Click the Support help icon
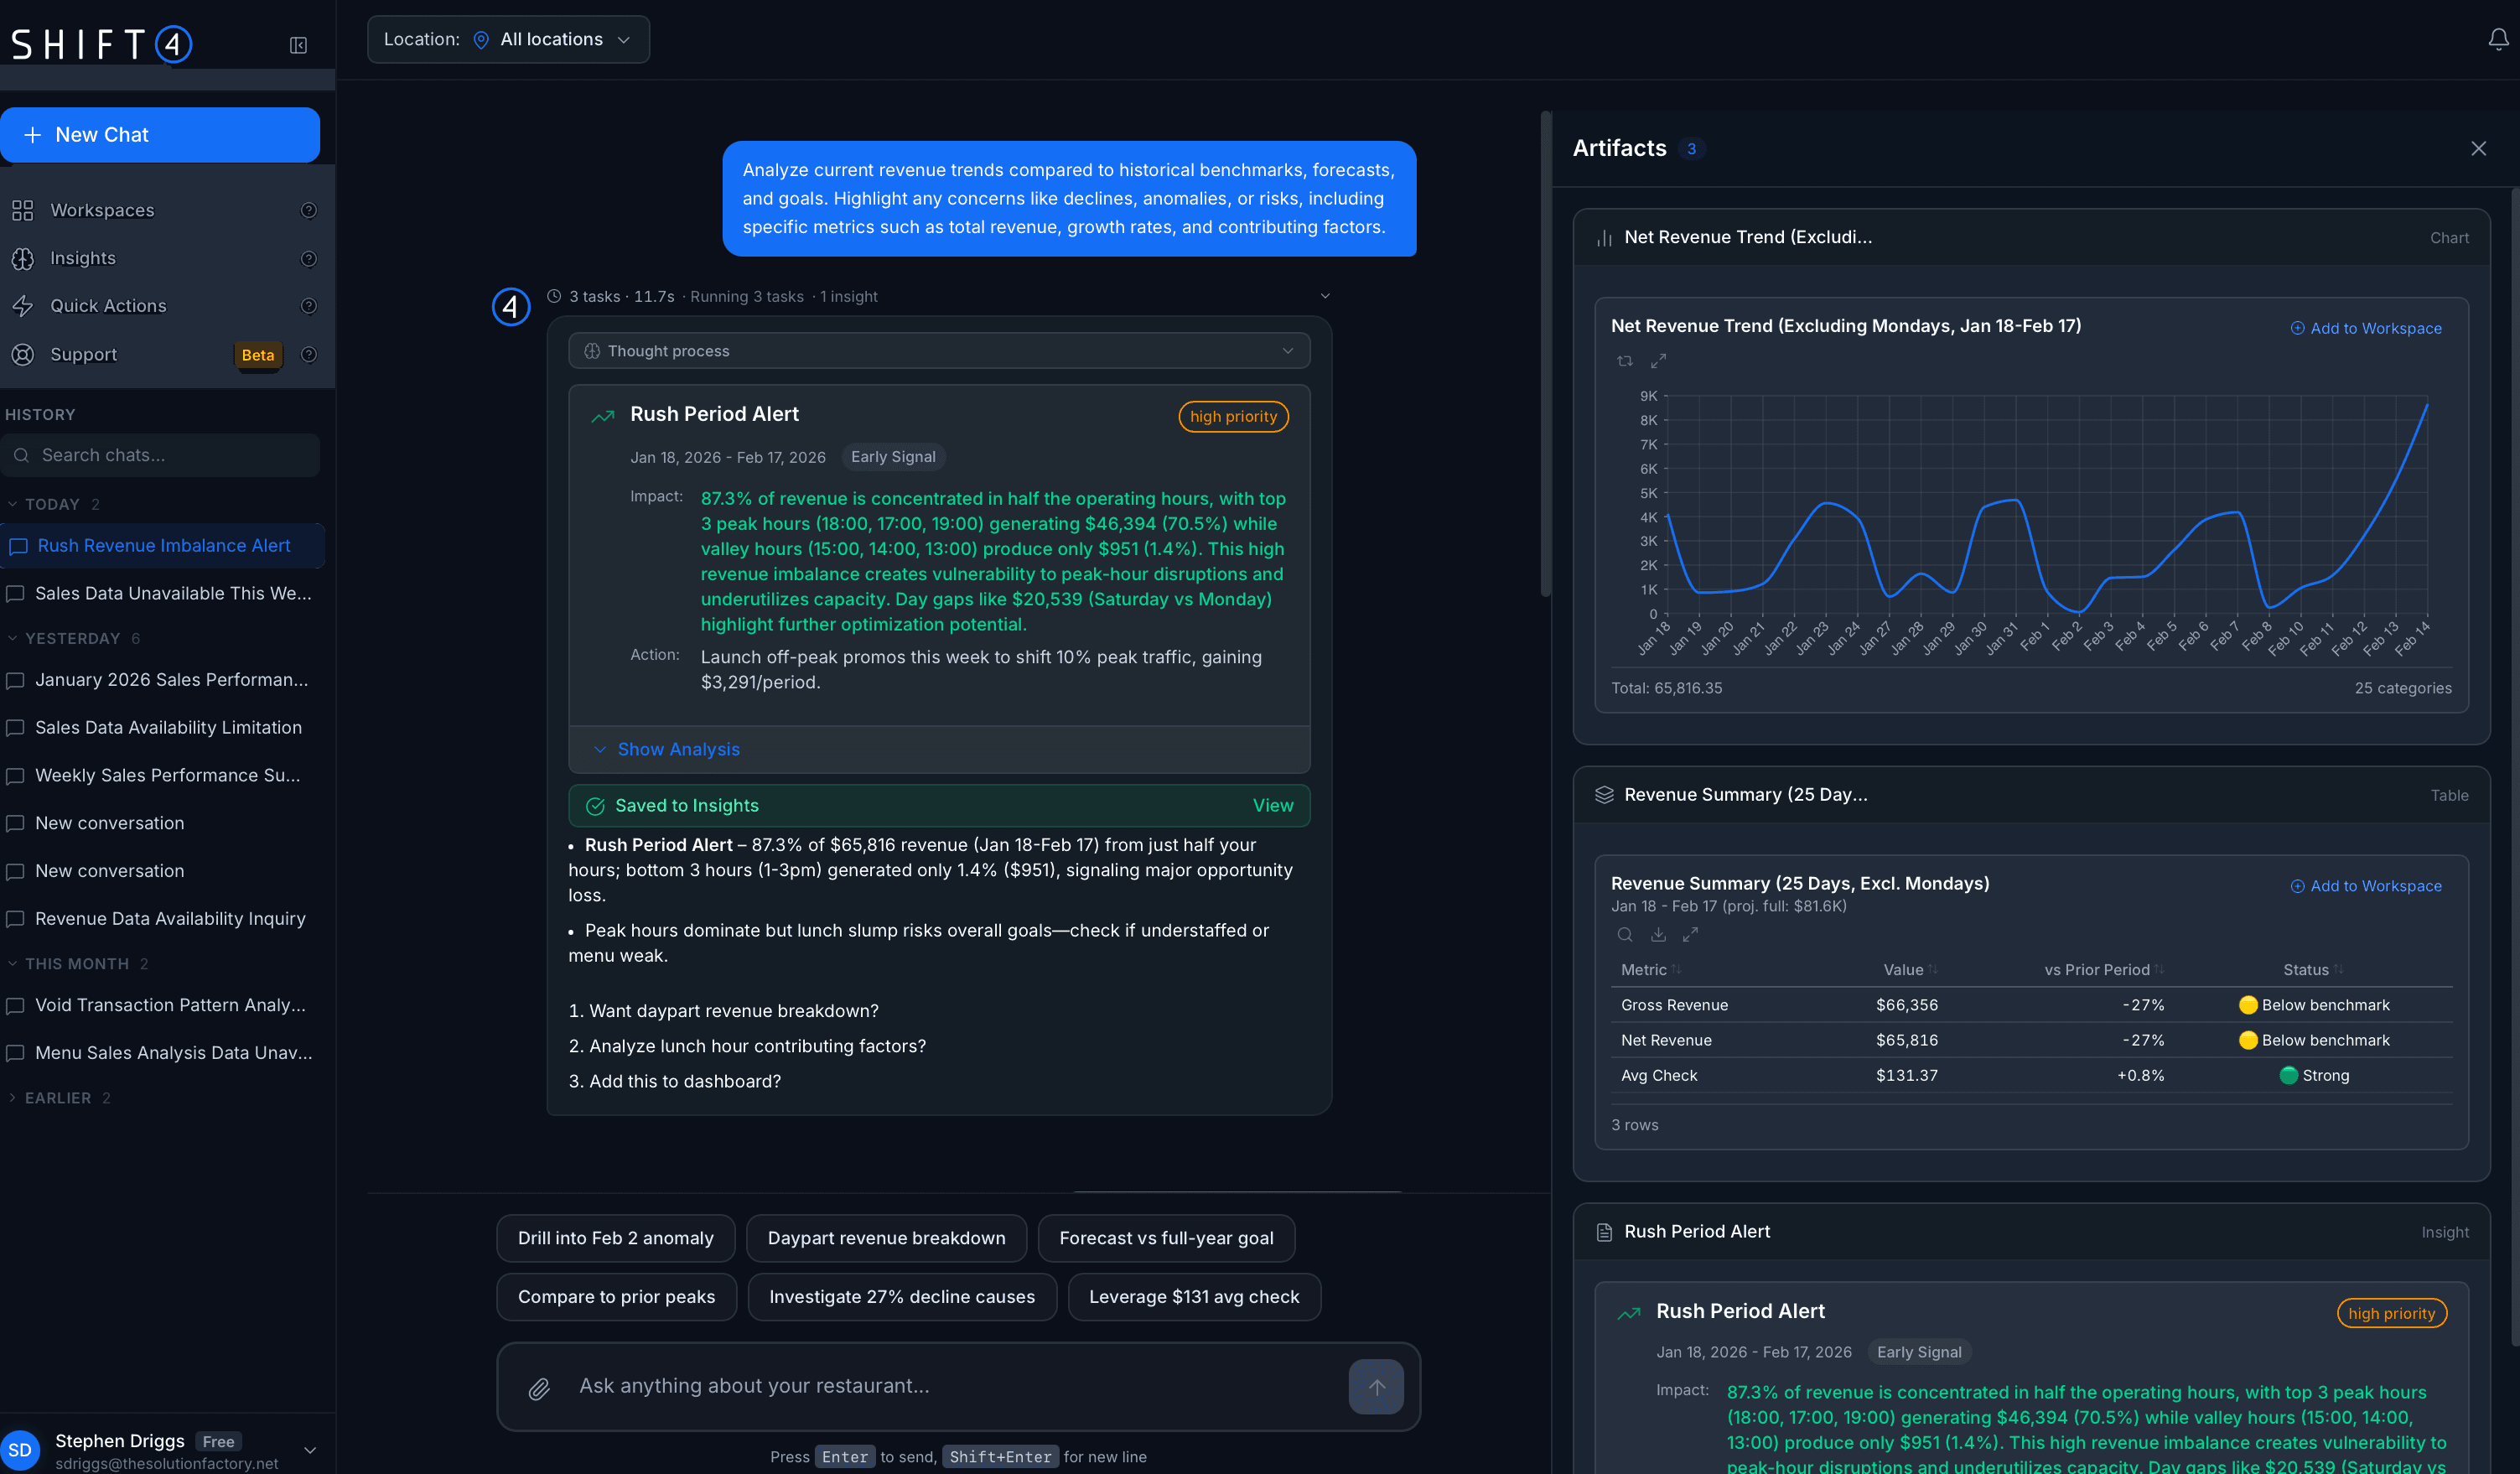The height and width of the screenshot is (1474, 2520). pos(309,354)
